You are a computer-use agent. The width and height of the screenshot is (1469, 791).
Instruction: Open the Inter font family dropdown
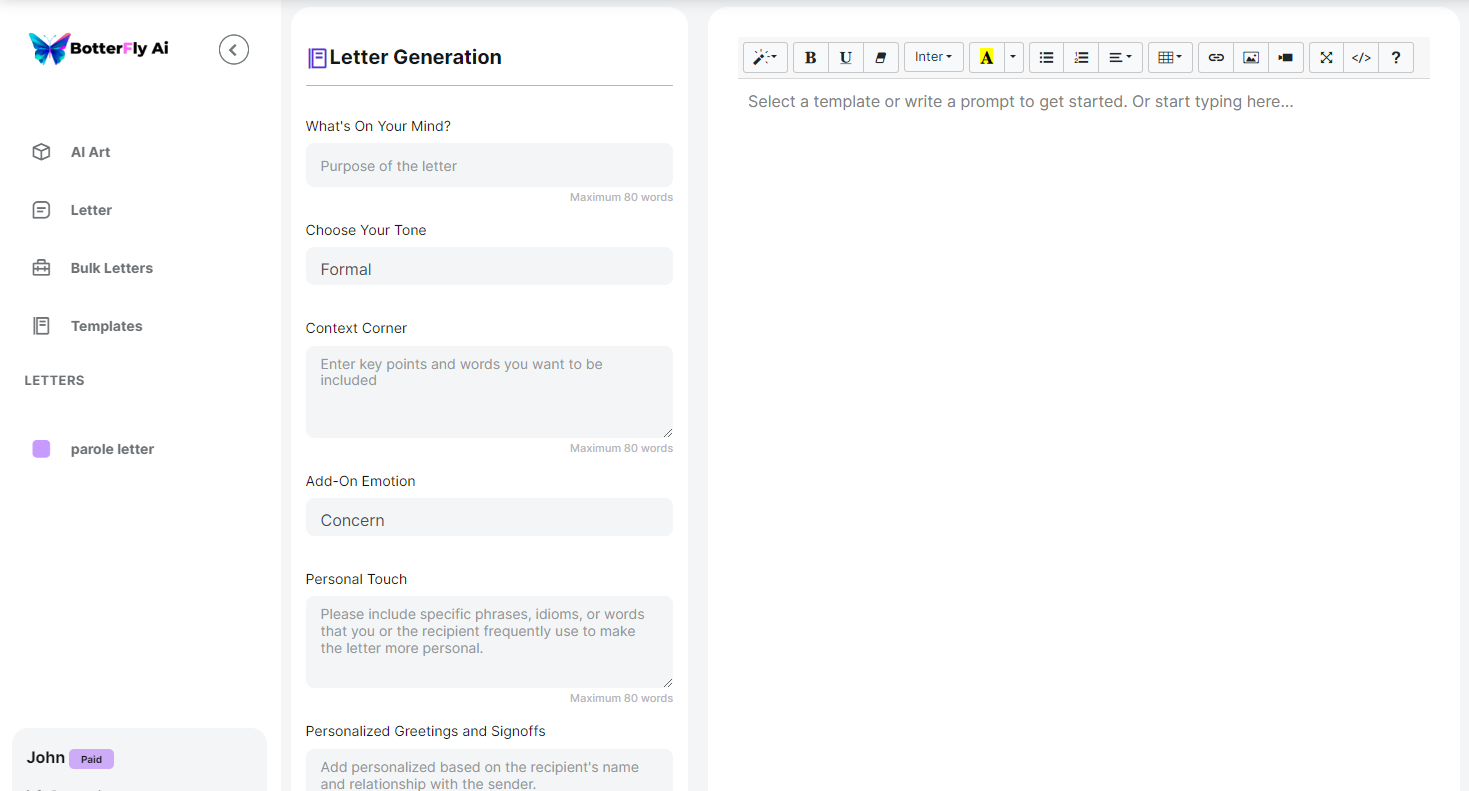(x=933, y=58)
